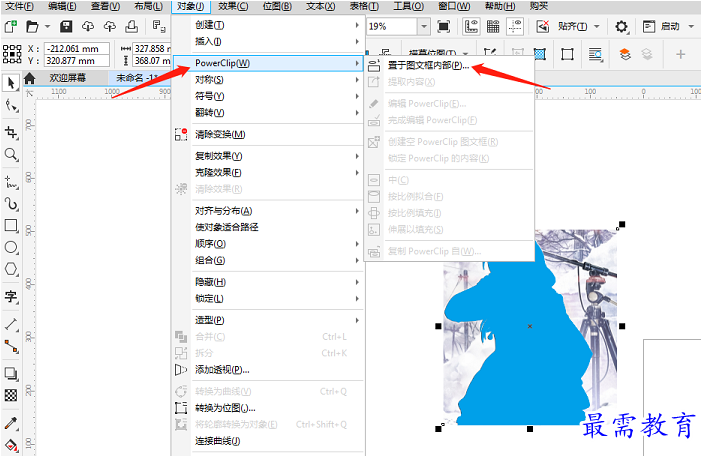The width and height of the screenshot is (704, 457).
Task: Choose 清除变换 in Object menu
Action: click(x=268, y=134)
